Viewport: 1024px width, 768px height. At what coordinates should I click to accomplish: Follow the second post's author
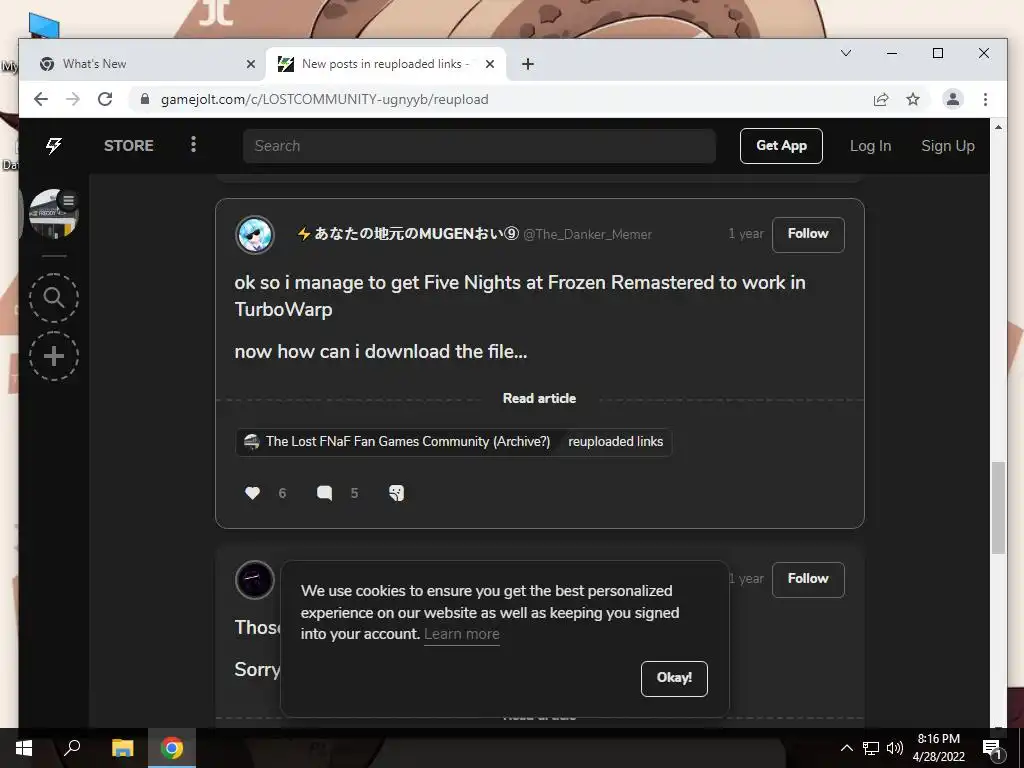click(808, 579)
